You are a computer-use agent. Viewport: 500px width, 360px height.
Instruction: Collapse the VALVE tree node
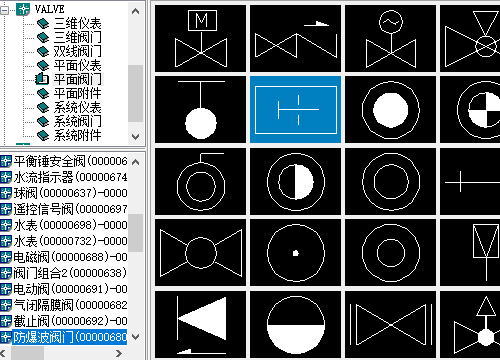point(4,10)
